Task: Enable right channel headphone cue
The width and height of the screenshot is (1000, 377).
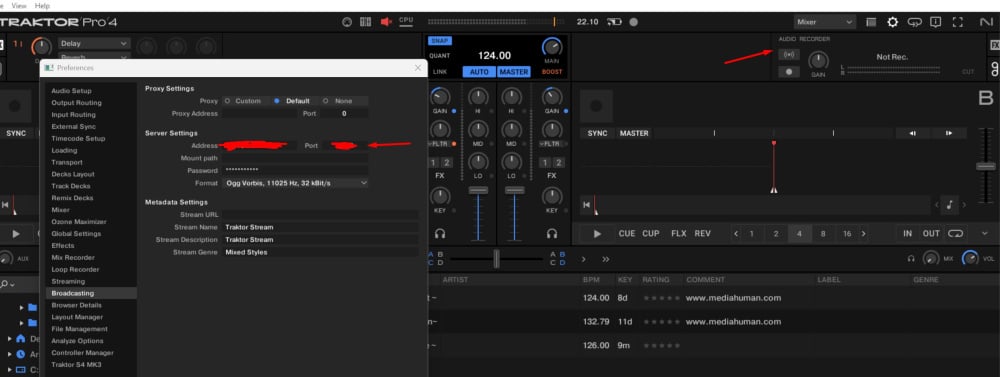Action: coord(552,233)
